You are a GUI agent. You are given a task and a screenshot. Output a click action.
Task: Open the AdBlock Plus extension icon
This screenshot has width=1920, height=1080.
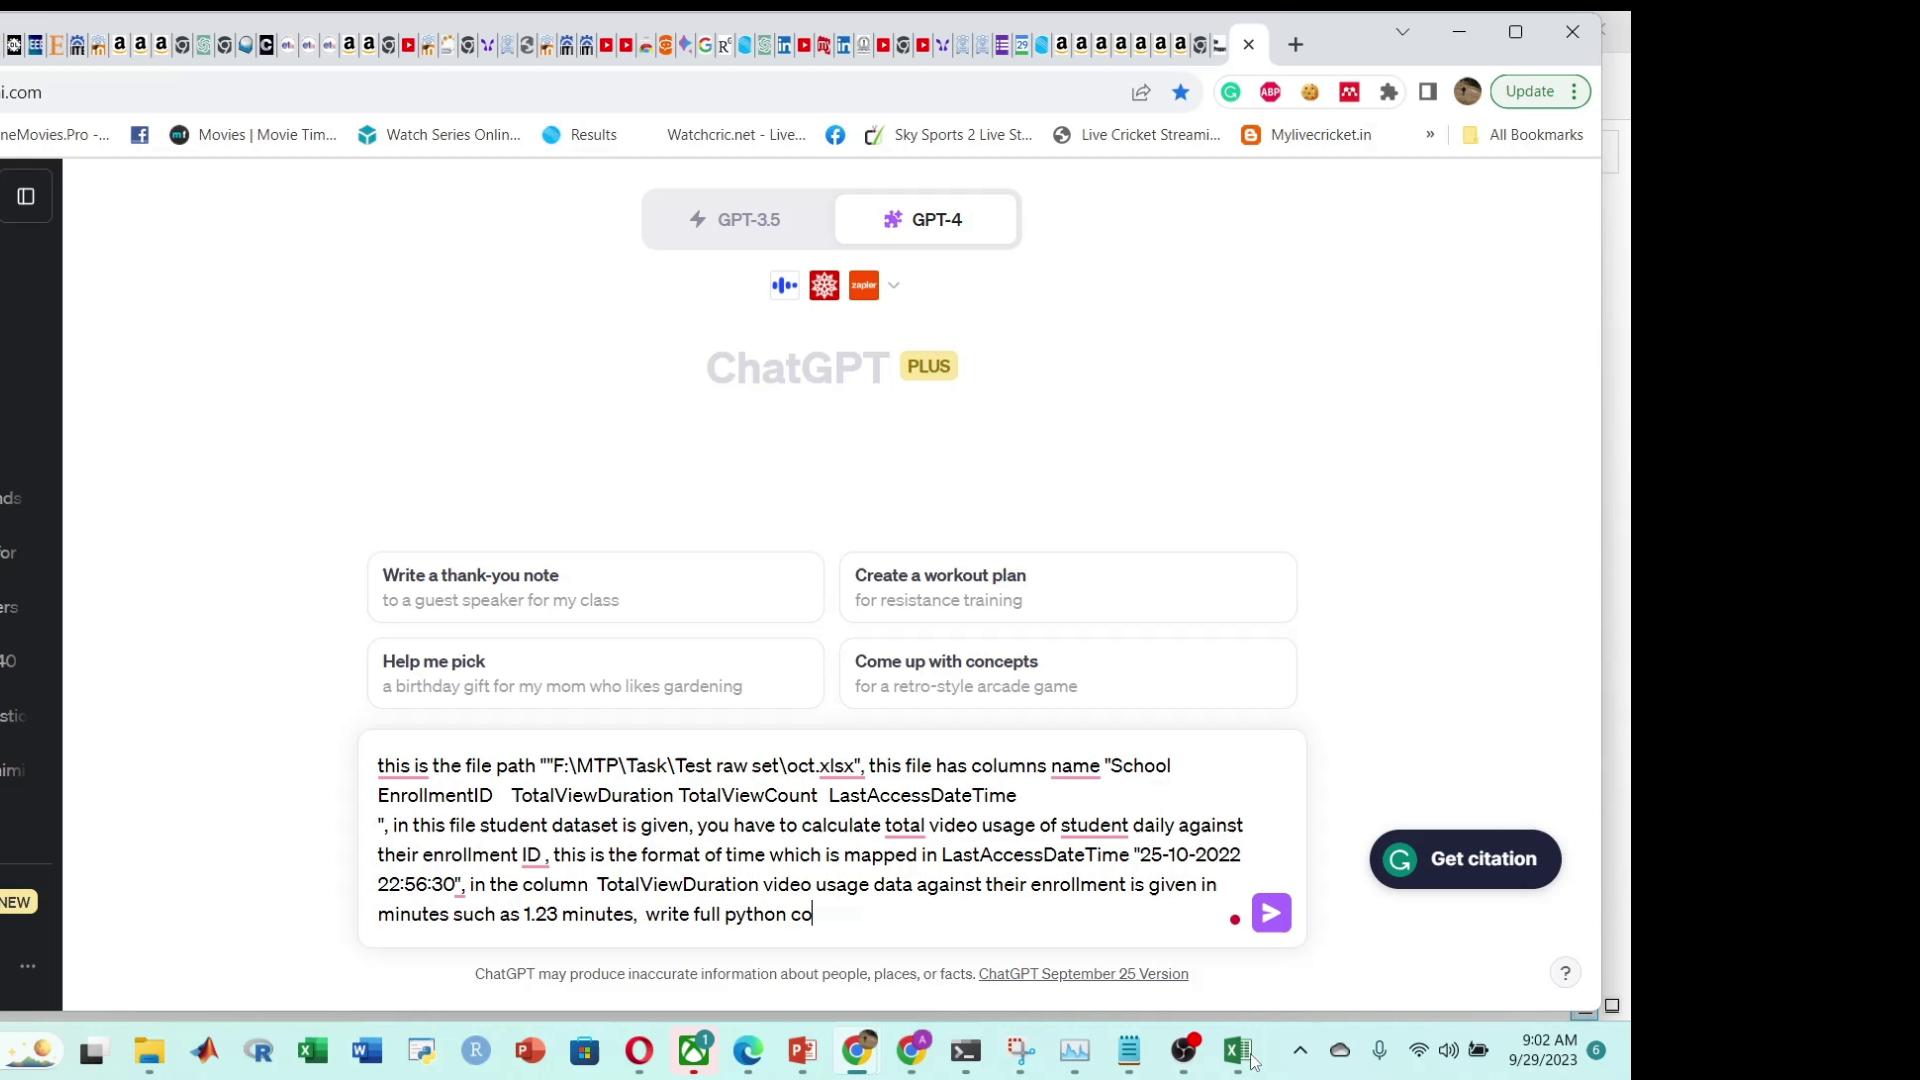coord(1270,92)
